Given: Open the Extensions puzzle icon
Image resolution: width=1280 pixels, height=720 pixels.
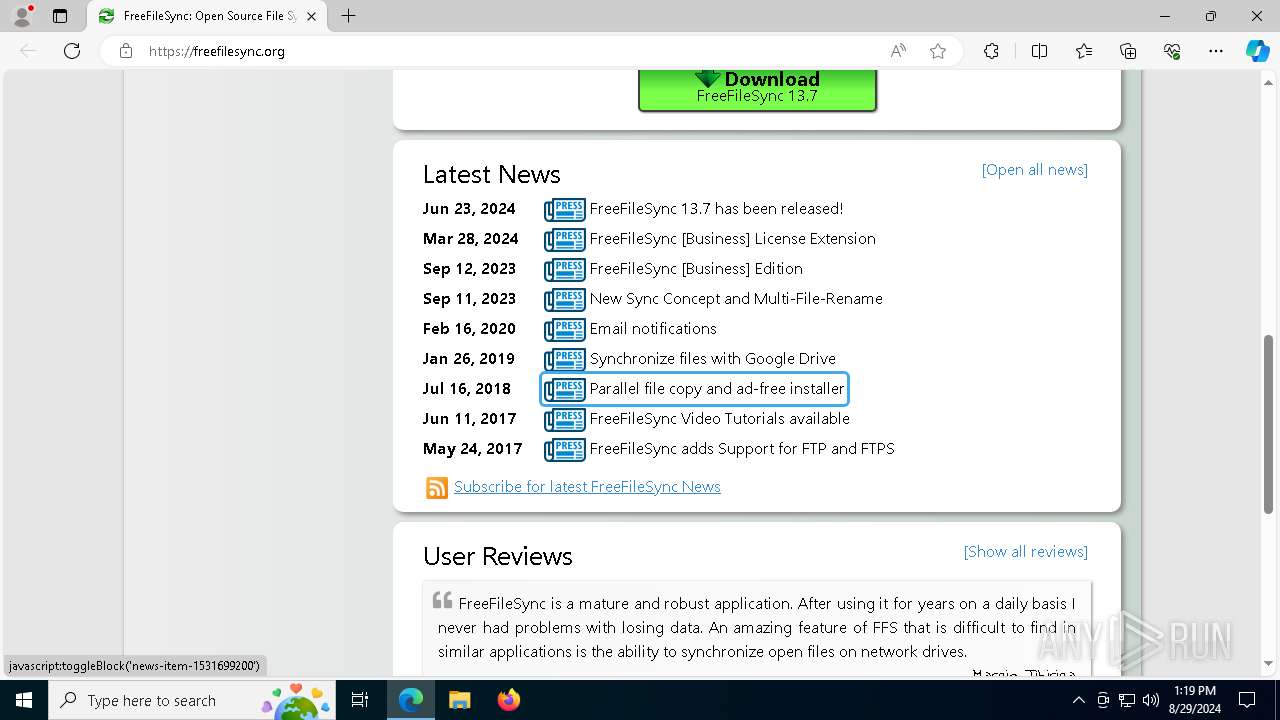Looking at the screenshot, I should (x=991, y=51).
